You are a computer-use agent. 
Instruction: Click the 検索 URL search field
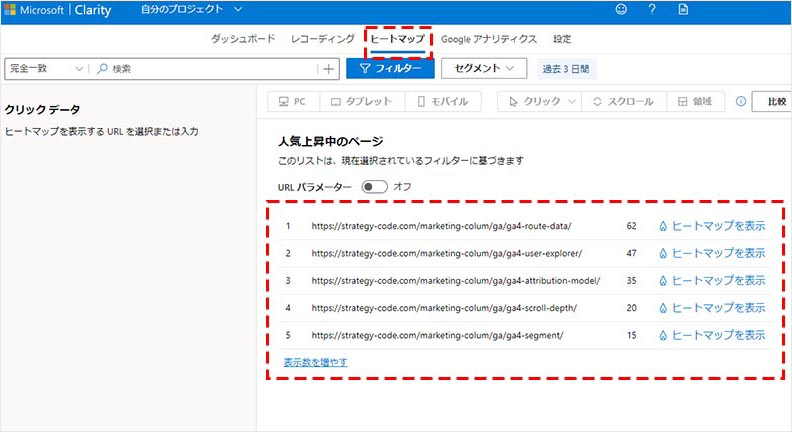210,69
